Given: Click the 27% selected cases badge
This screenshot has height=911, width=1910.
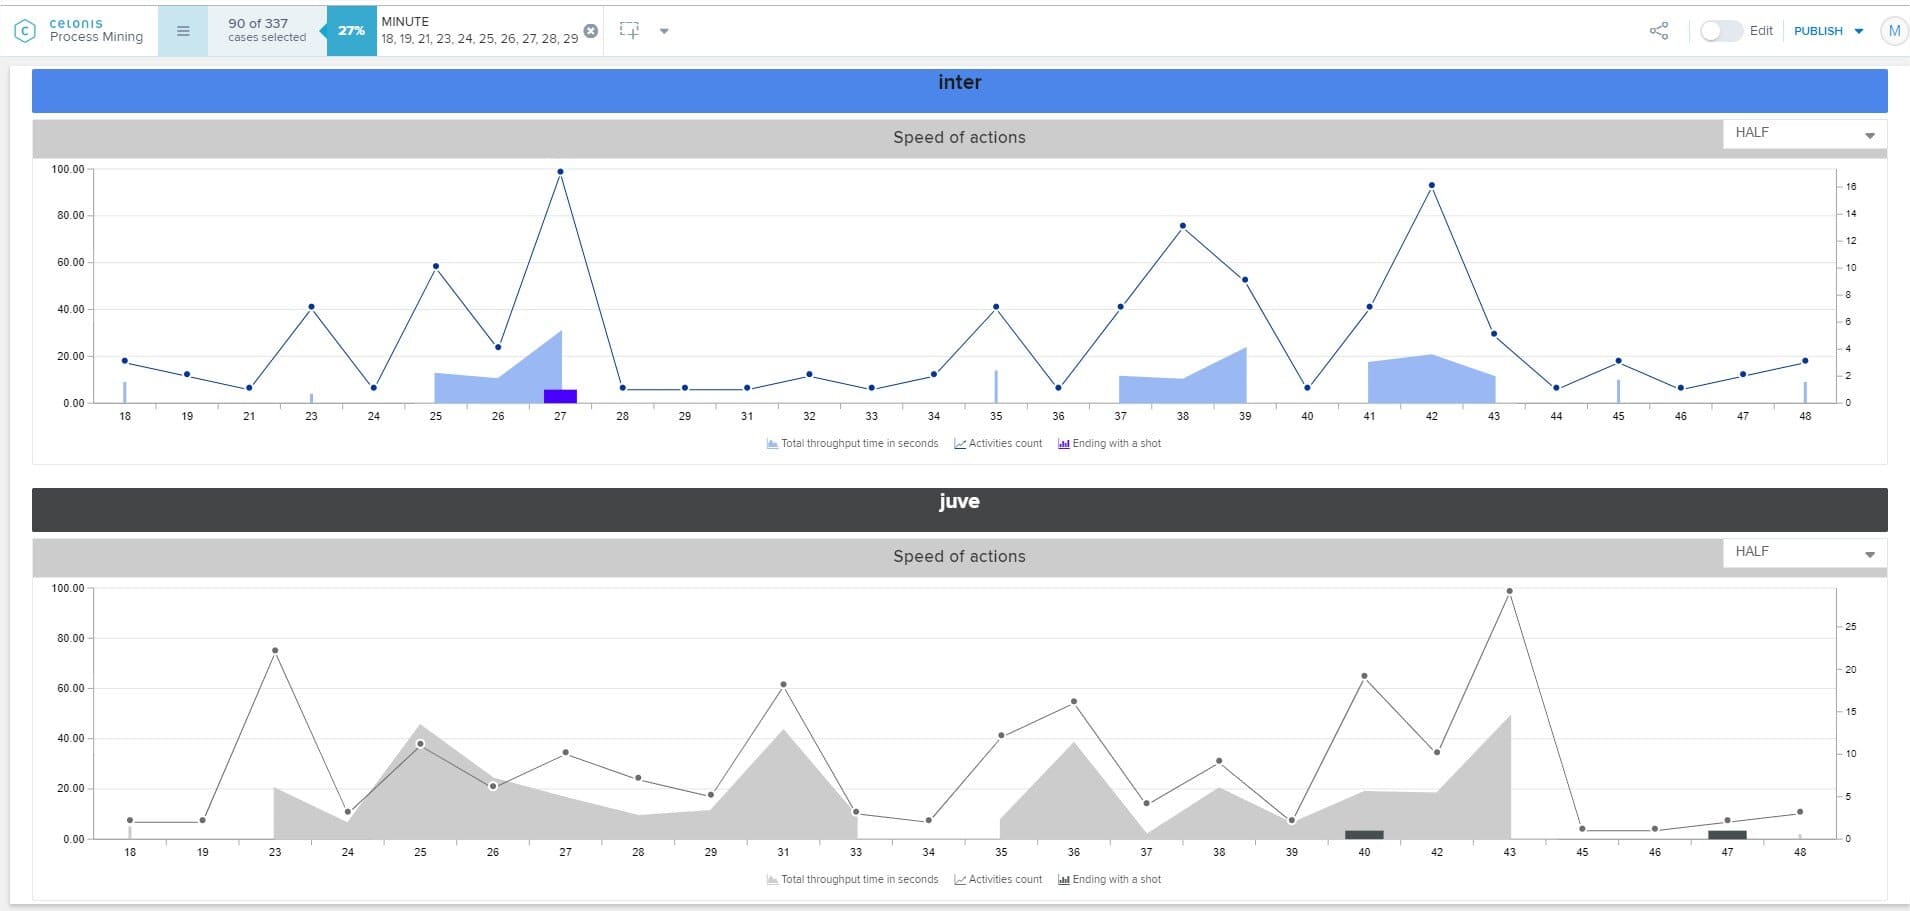Looking at the screenshot, I should click(351, 31).
